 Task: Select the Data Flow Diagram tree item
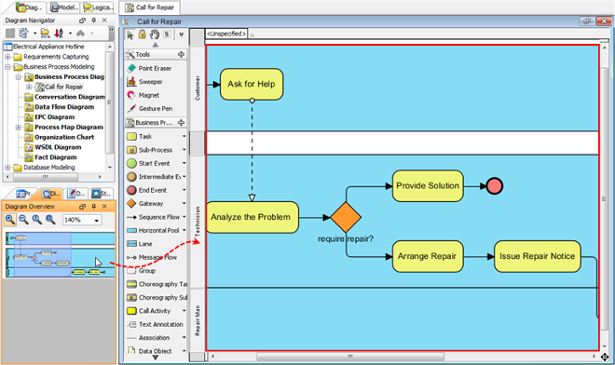click(x=60, y=107)
